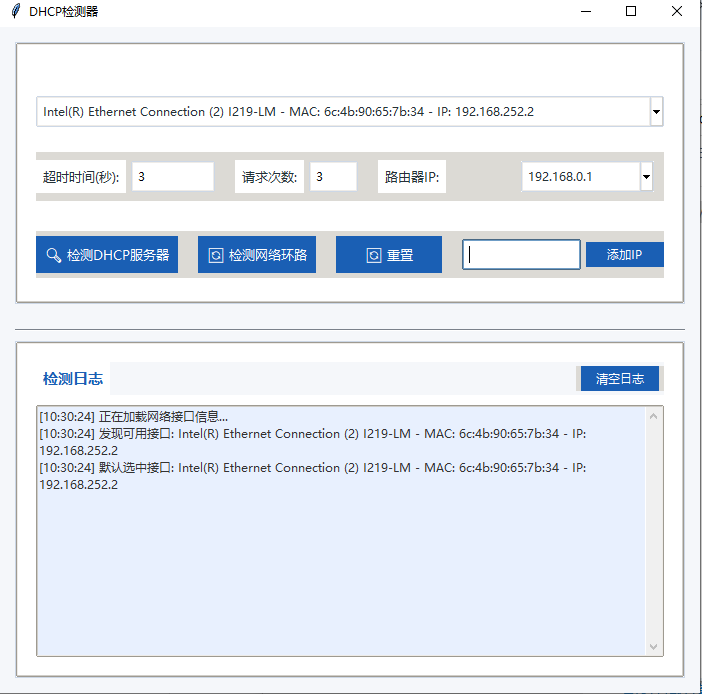This screenshot has width=702, height=694.
Task: Click the 路由器IP: label
Action: tap(412, 177)
